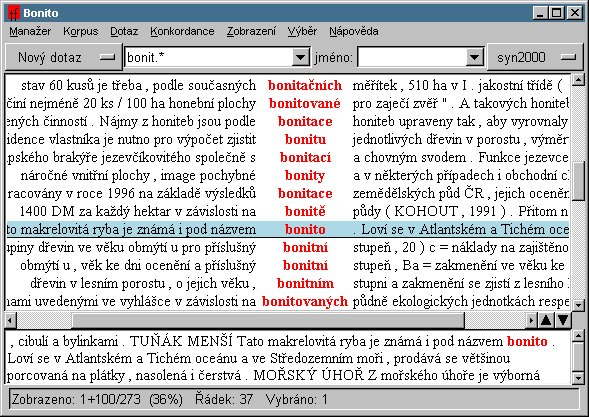The image size is (589, 417).
Task: Focus the query field containing bonit.*
Action: 208,57
